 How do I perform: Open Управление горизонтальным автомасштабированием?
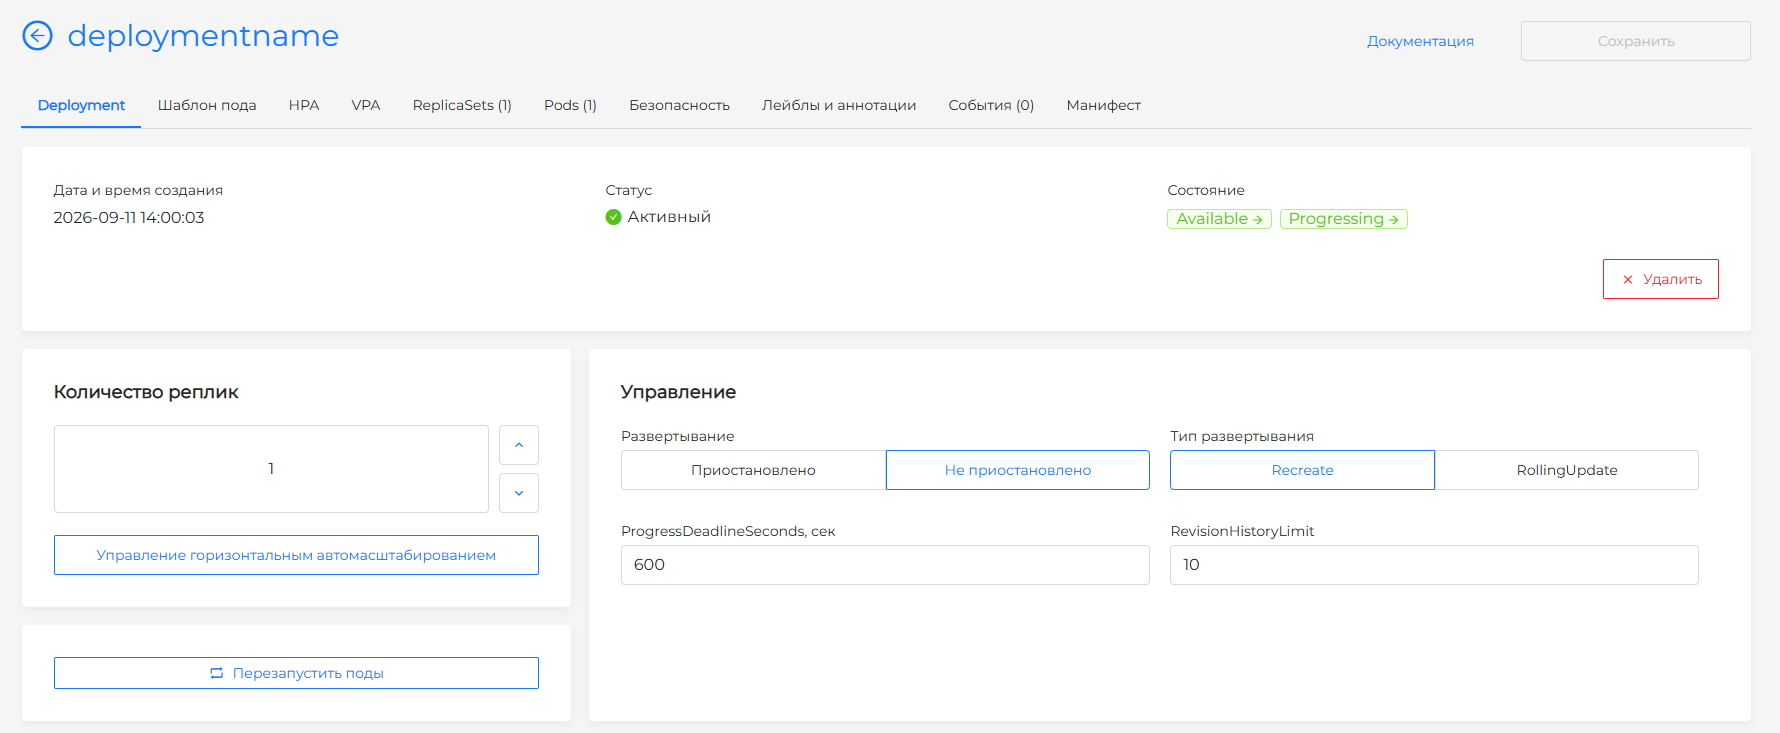[296, 555]
